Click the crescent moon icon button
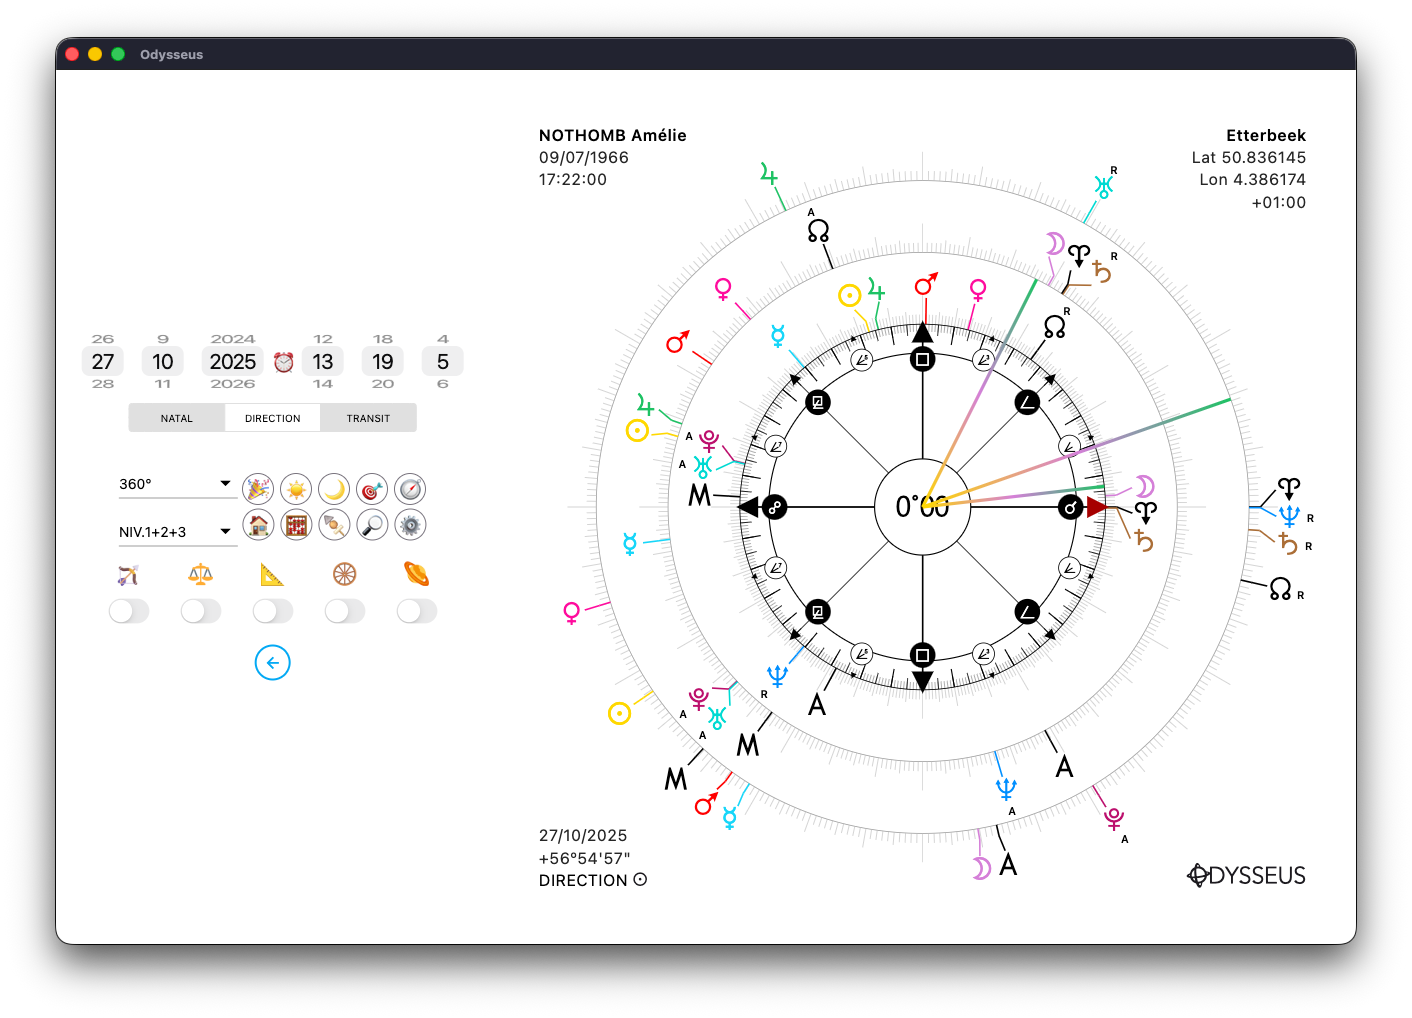The width and height of the screenshot is (1412, 1018). click(x=334, y=489)
